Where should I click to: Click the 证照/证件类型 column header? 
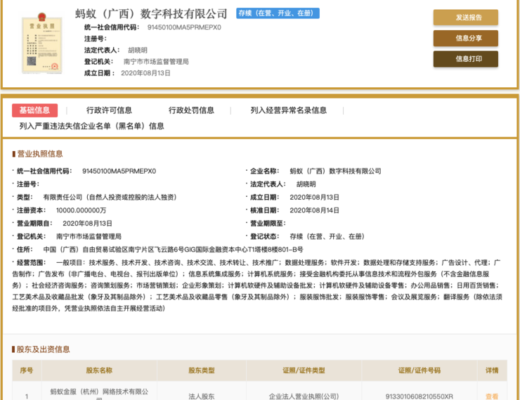tap(304, 370)
